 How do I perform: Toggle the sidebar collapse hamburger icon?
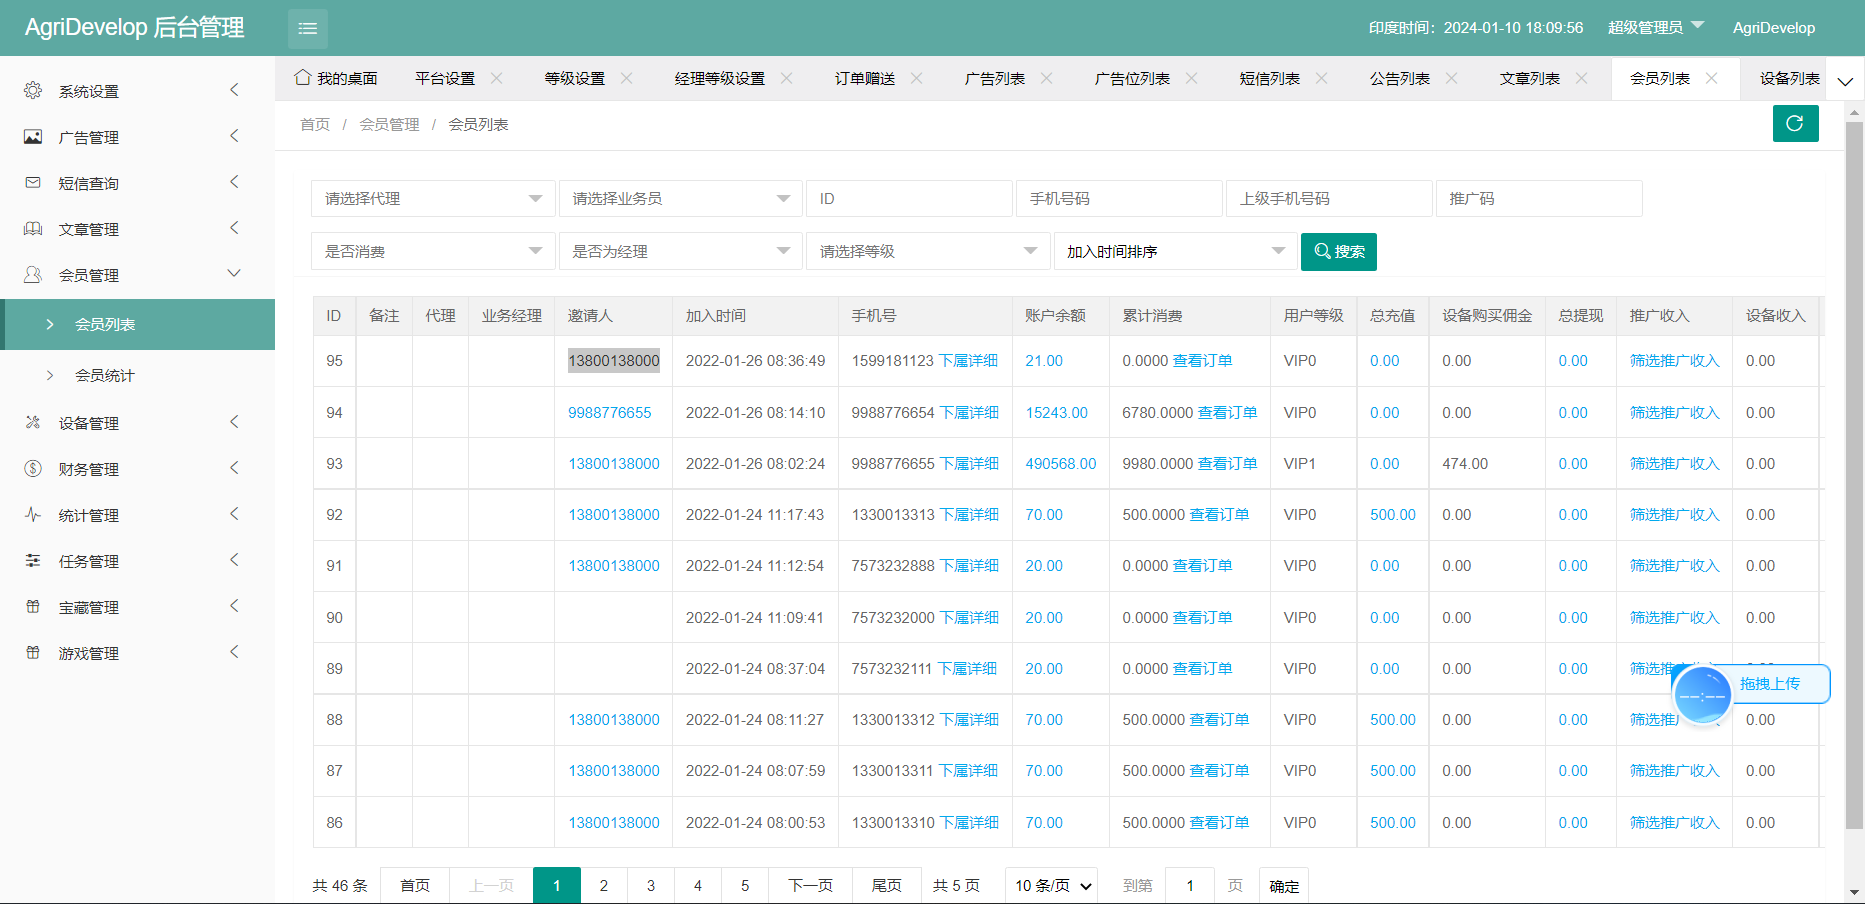click(308, 28)
